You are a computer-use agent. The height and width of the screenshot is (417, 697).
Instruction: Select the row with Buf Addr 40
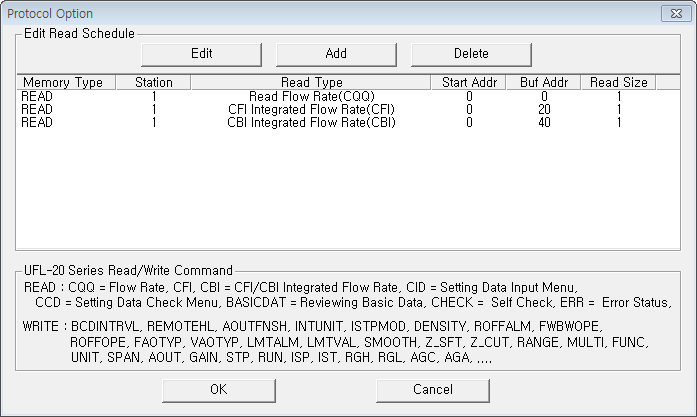pyautogui.click(x=348, y=122)
